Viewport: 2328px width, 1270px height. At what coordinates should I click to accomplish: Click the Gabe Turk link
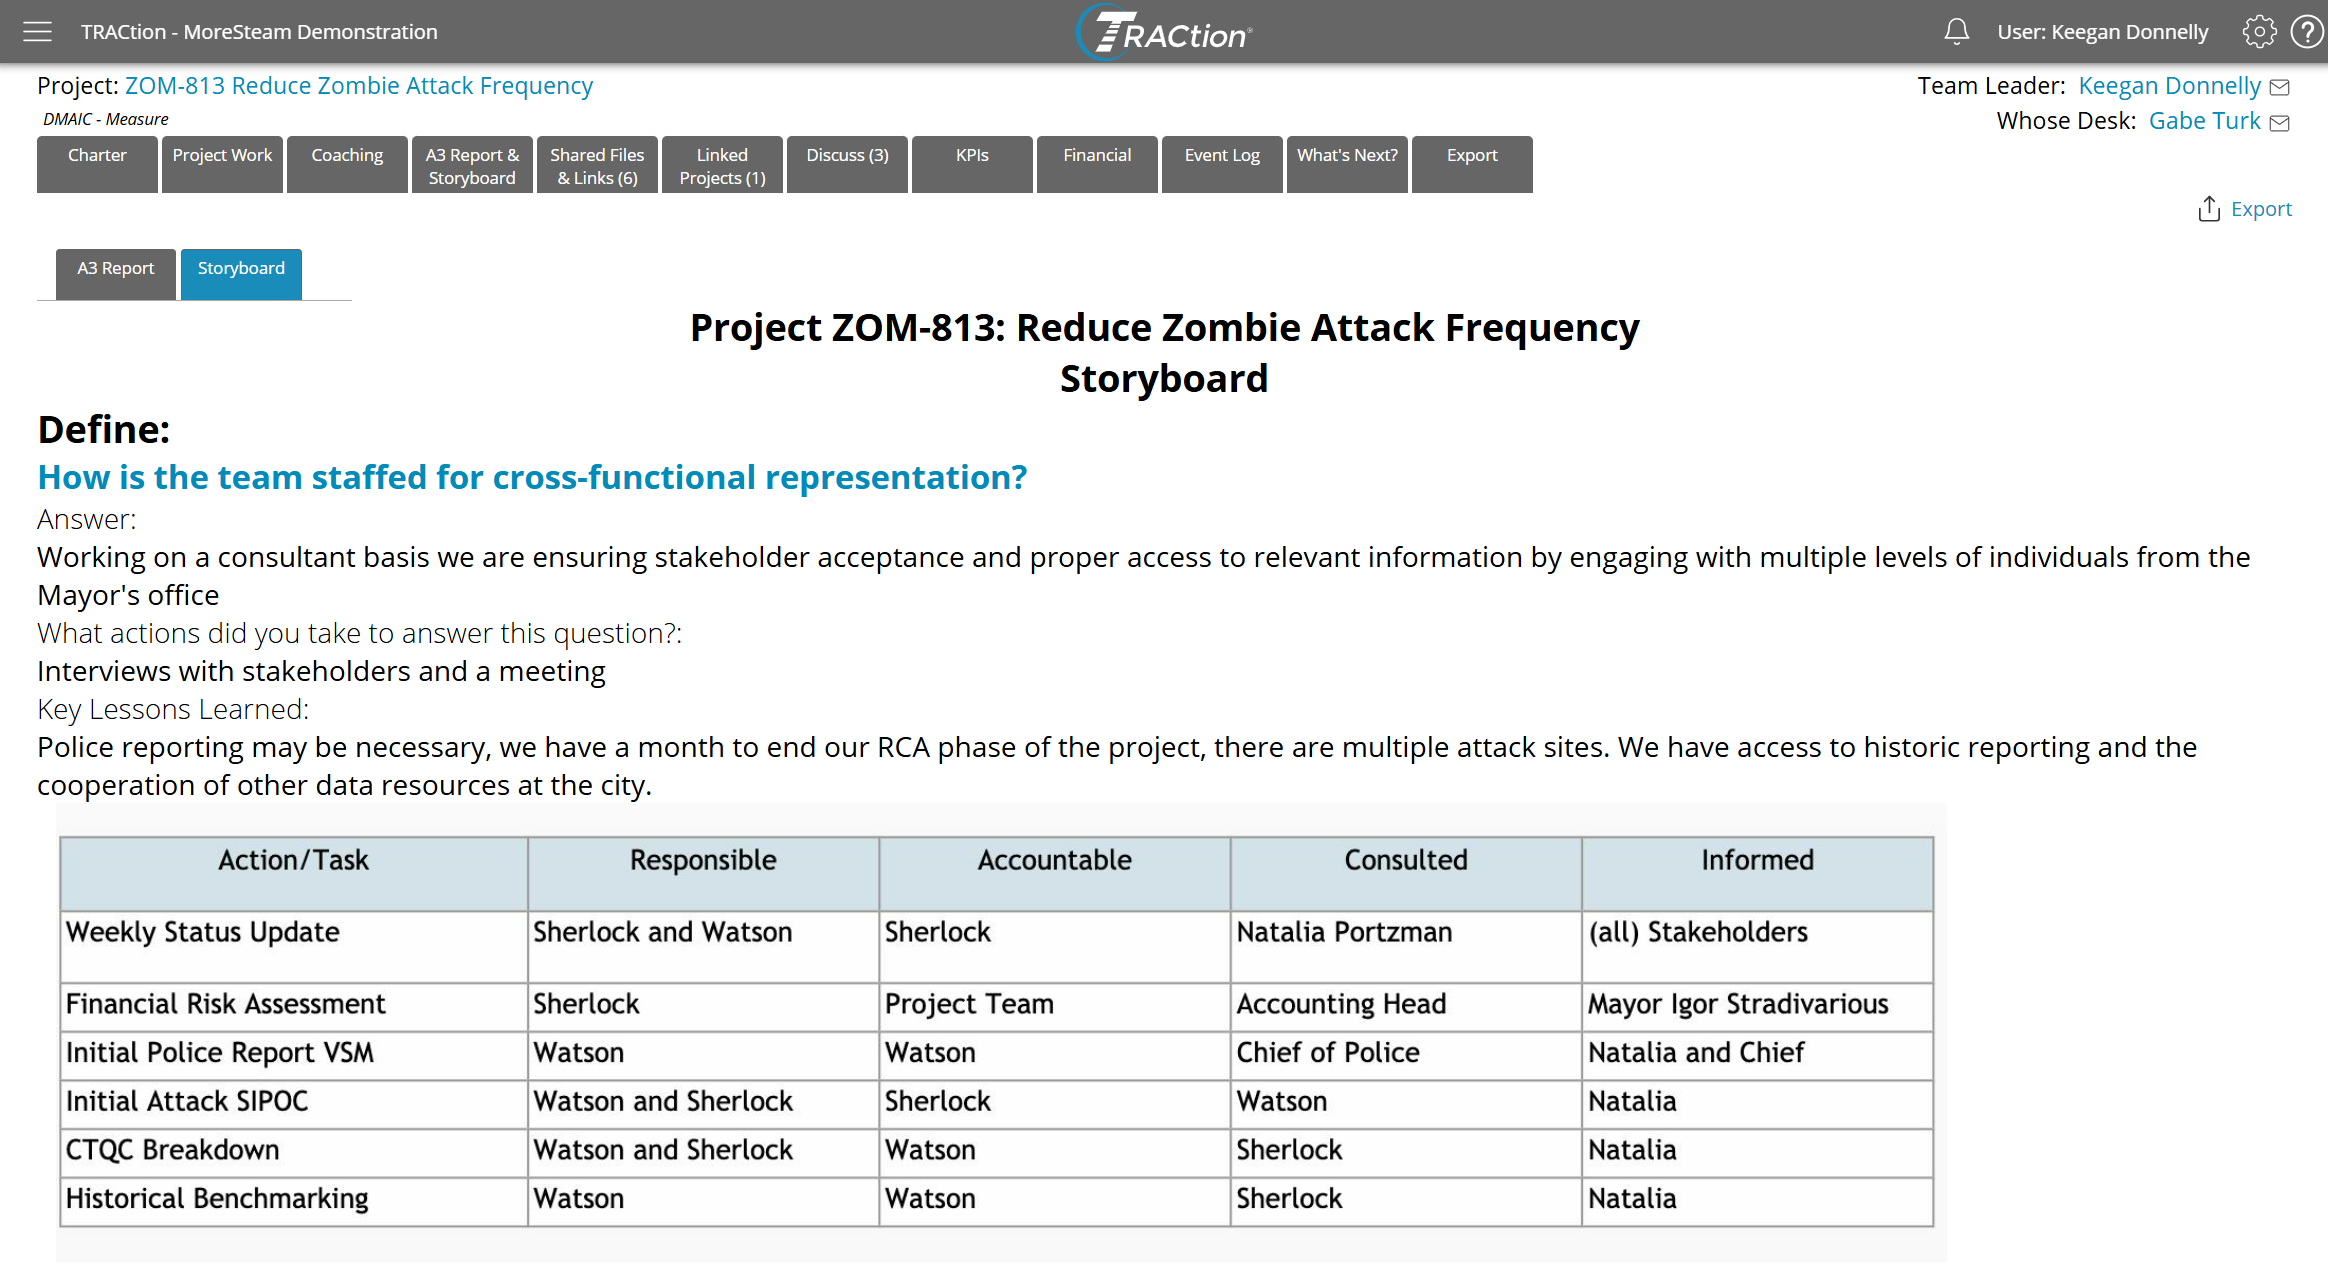click(x=2204, y=121)
